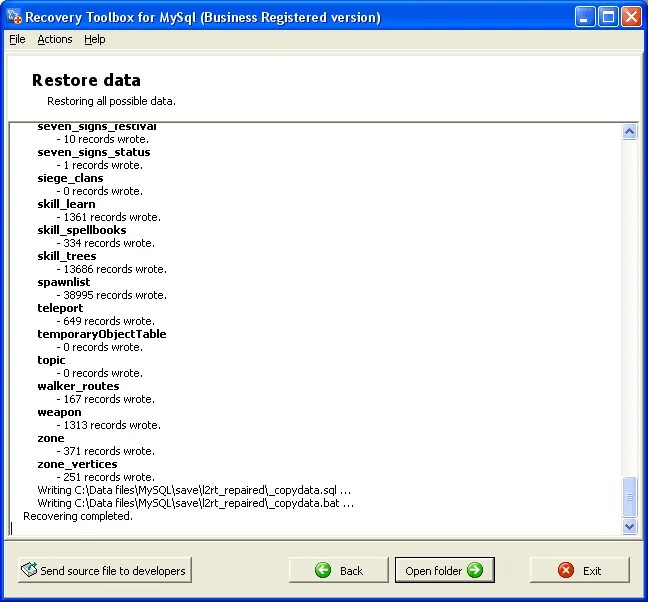Click '371 records wrote.' line
This screenshot has height=602, width=648.
pos(106,451)
